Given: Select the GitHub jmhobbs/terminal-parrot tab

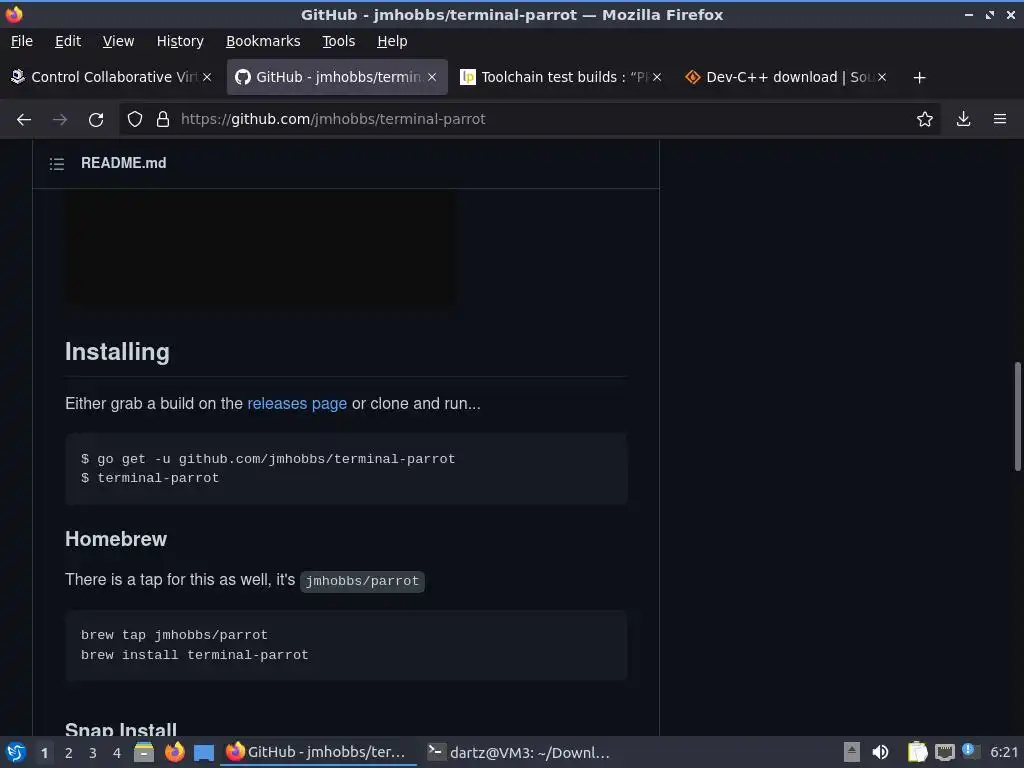Looking at the screenshot, I should click(337, 77).
